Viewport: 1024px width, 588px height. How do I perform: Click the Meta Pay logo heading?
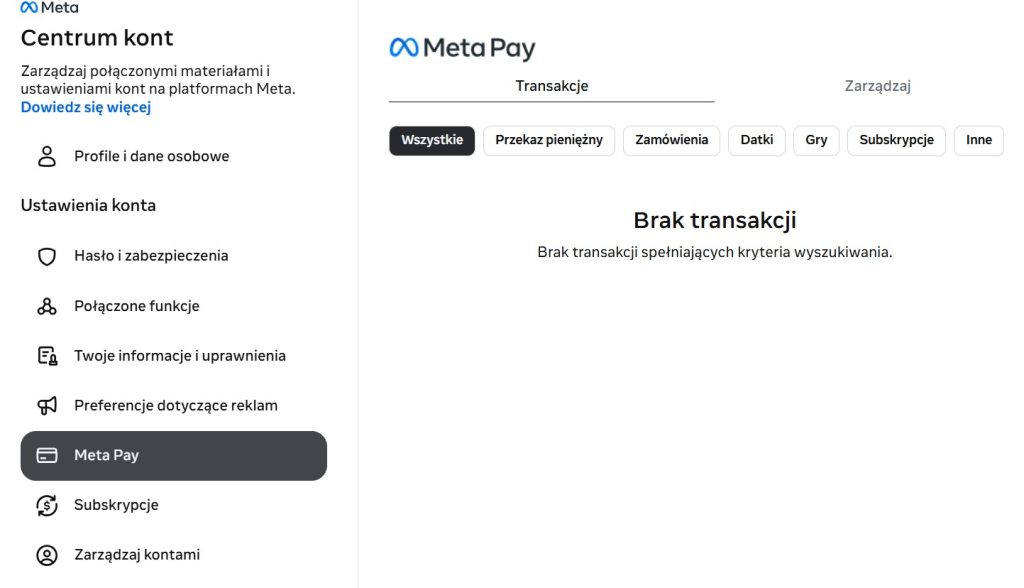pyautogui.click(x=462, y=48)
